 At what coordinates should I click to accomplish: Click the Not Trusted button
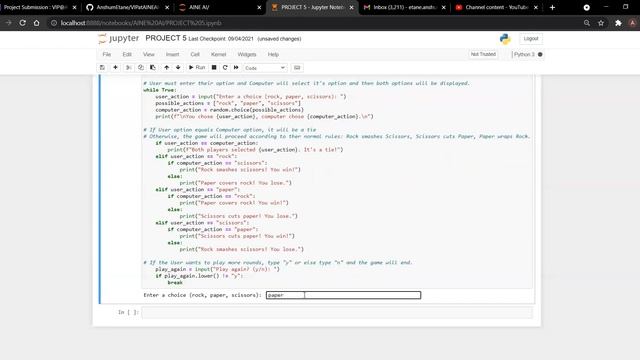pyautogui.click(x=483, y=54)
